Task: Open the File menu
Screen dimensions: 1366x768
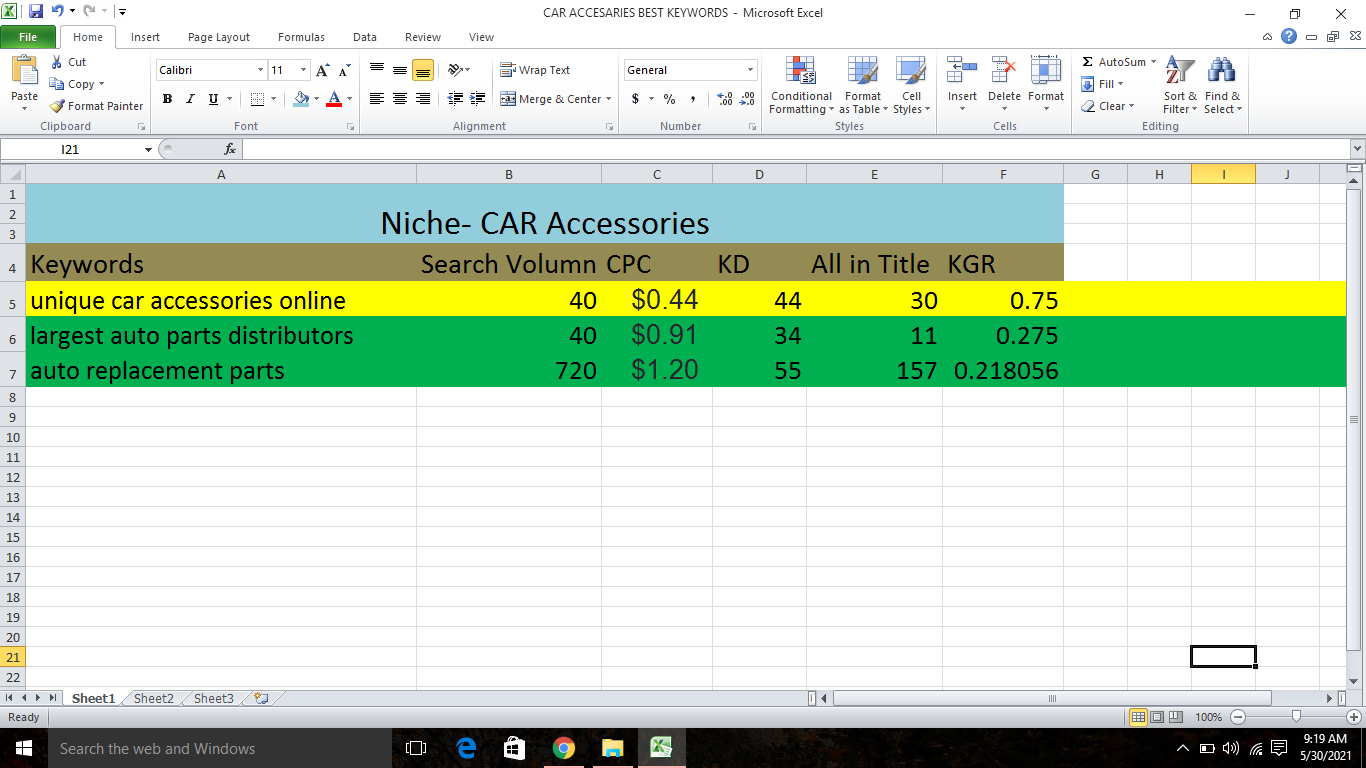Action: coord(29,36)
